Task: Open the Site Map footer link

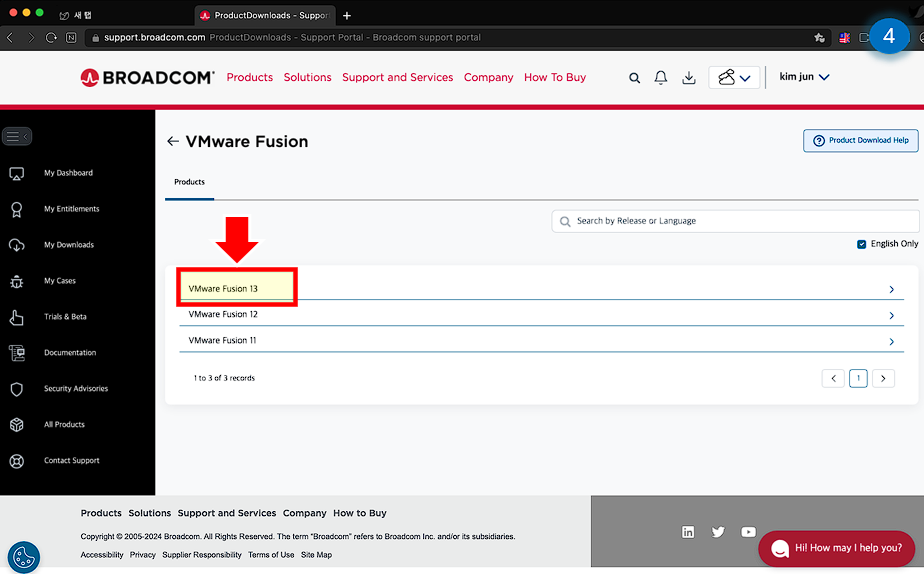Action: [x=316, y=555]
